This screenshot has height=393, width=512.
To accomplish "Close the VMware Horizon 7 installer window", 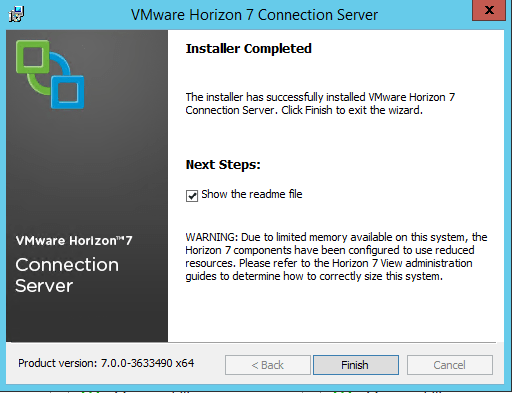I will click(x=489, y=10).
